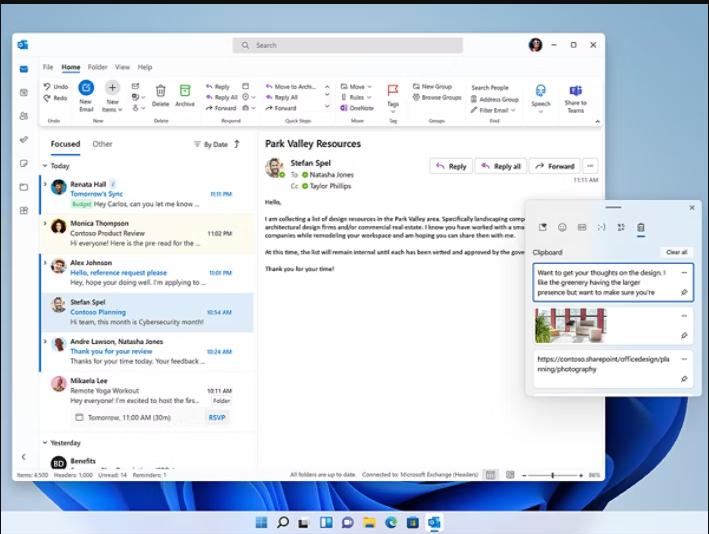Click Reply in the Respond group
This screenshot has width=709, height=534.
pos(217,86)
